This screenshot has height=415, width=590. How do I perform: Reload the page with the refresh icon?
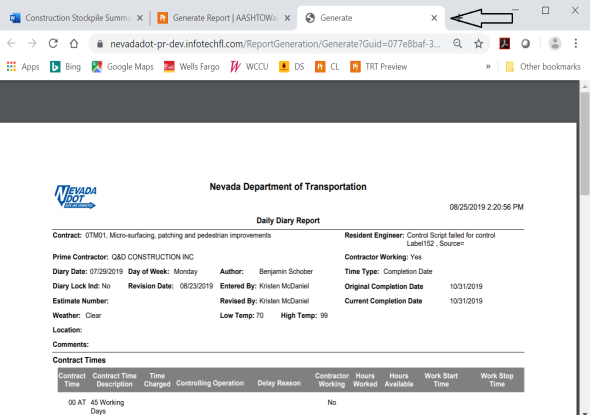53,44
